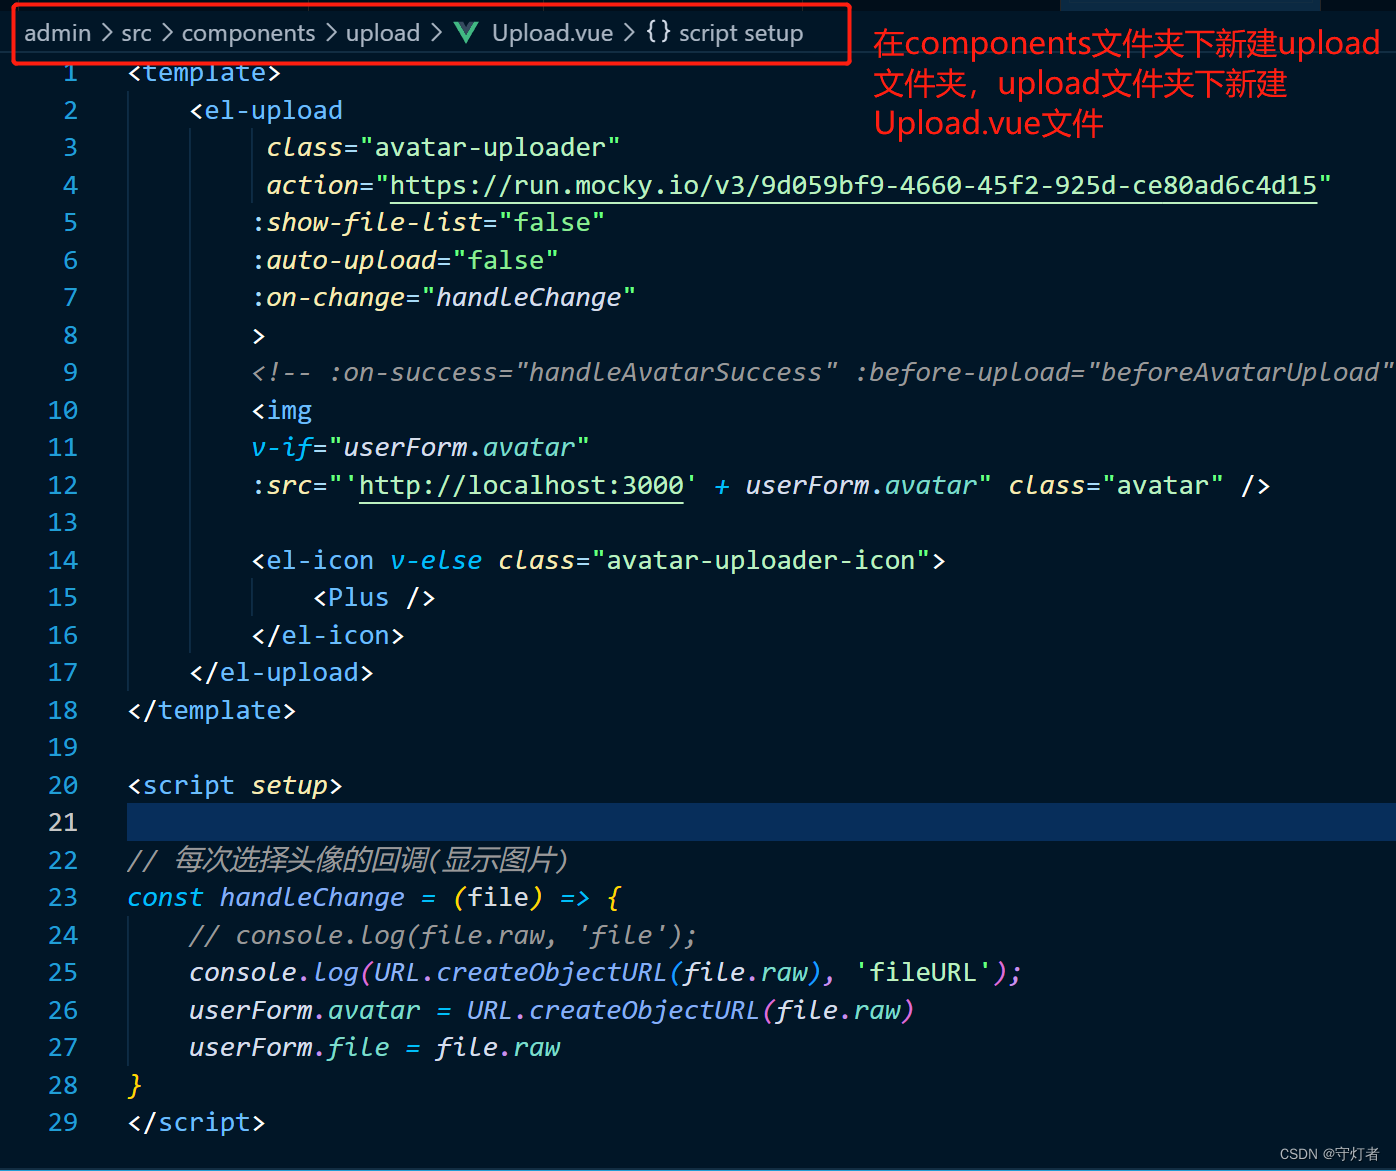Click the :auto-upload attribute

click(x=405, y=260)
